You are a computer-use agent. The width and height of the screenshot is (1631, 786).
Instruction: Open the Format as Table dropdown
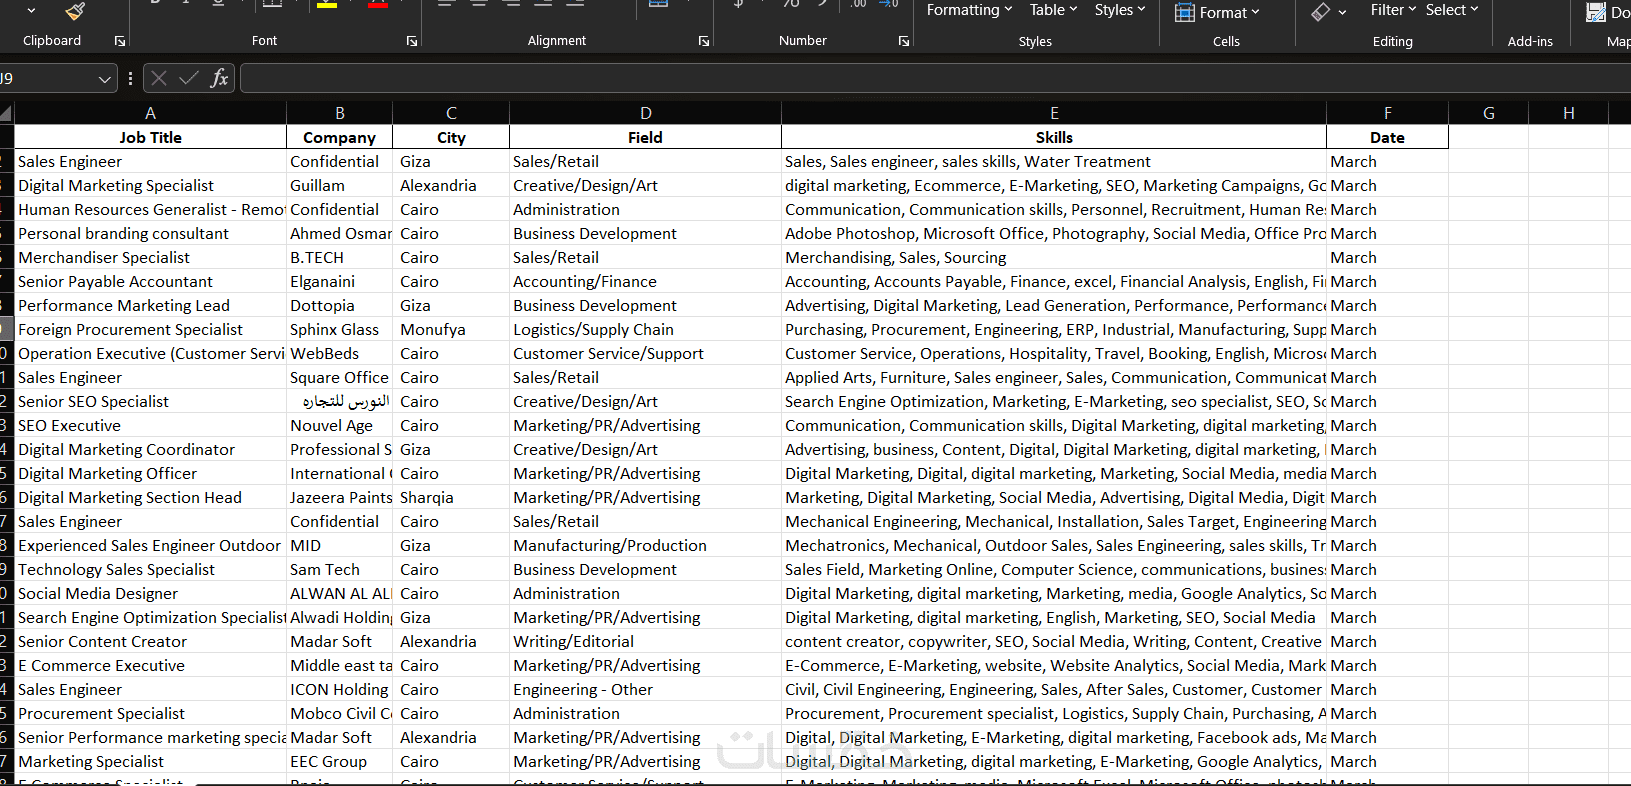click(1053, 10)
